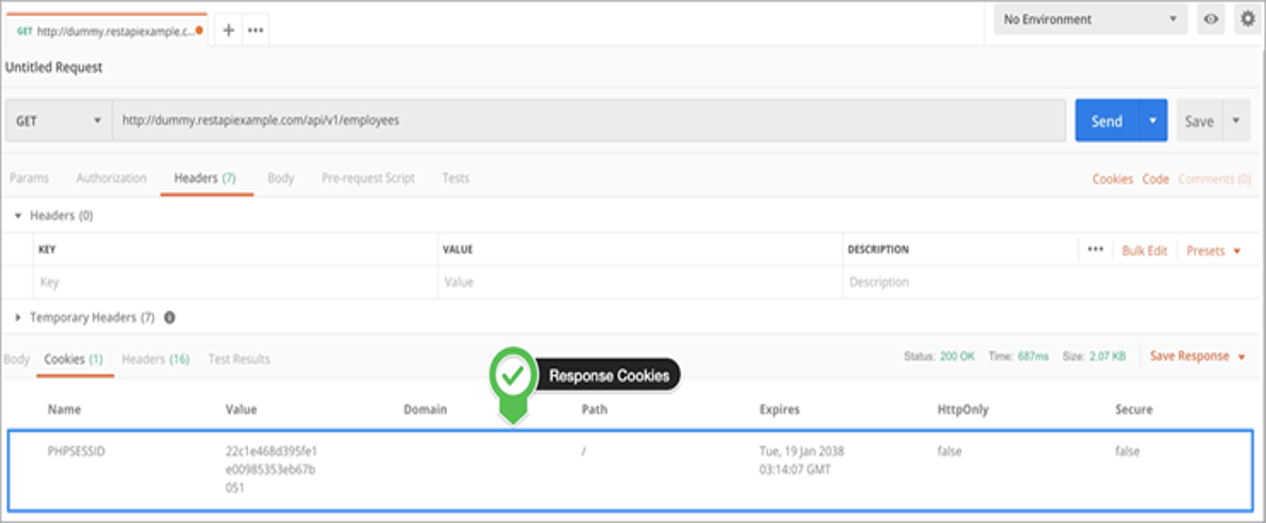Image resolution: width=1266 pixels, height=523 pixels.
Task: Click the request URL input field
Action: [588, 121]
